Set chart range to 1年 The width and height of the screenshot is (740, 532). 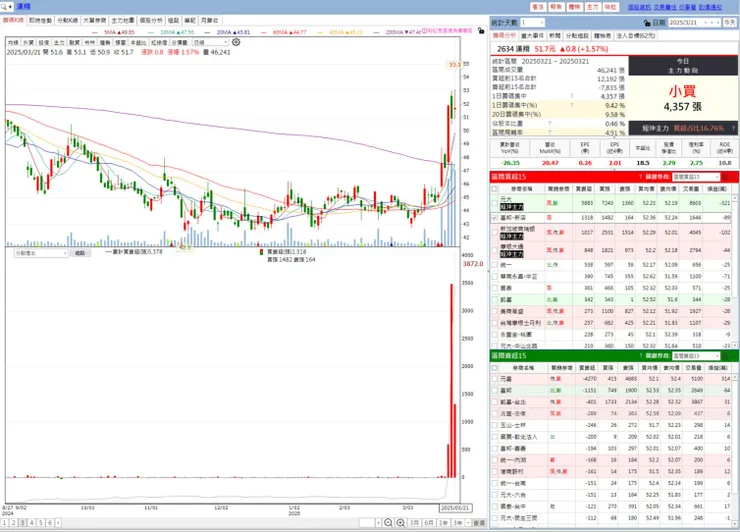click(x=443, y=523)
